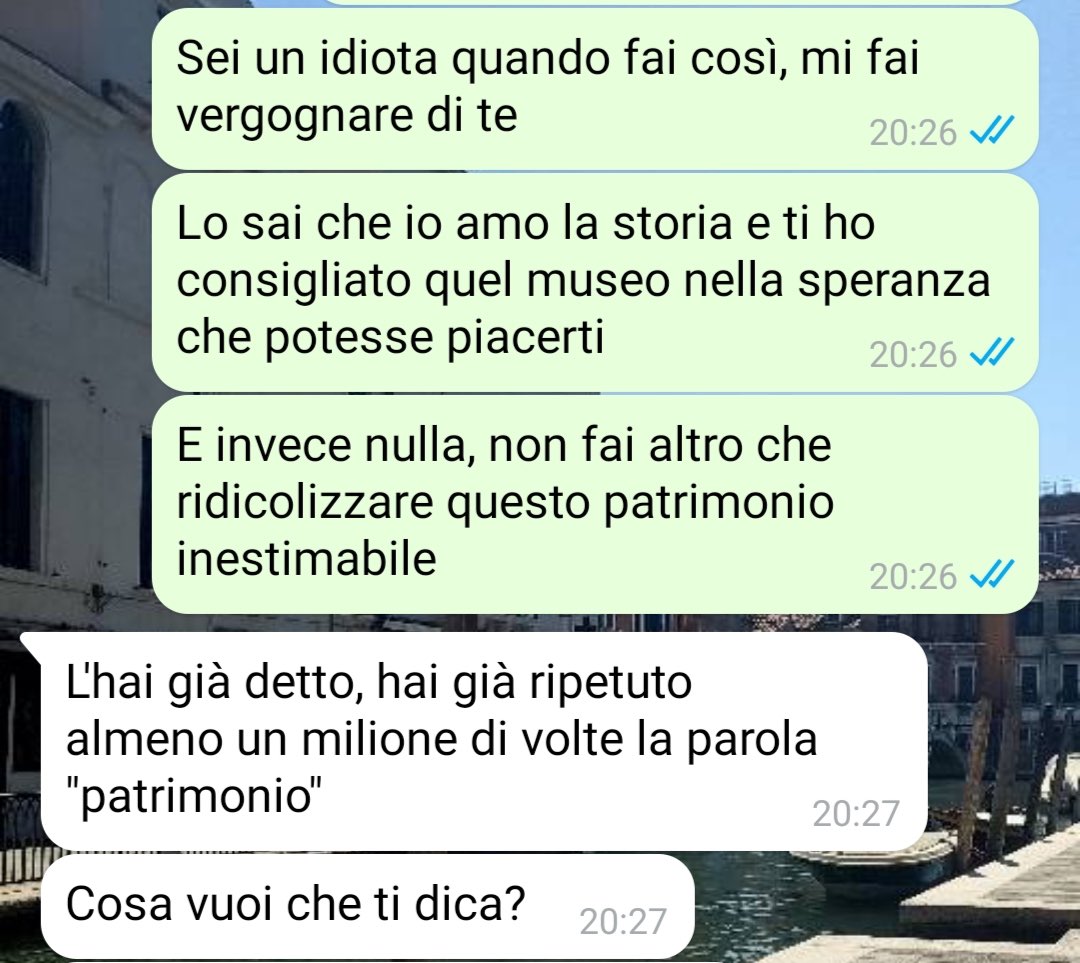Tap the double-check icon on 'Sei un idiota' message
The image size is (1080, 963).
(x=992, y=130)
